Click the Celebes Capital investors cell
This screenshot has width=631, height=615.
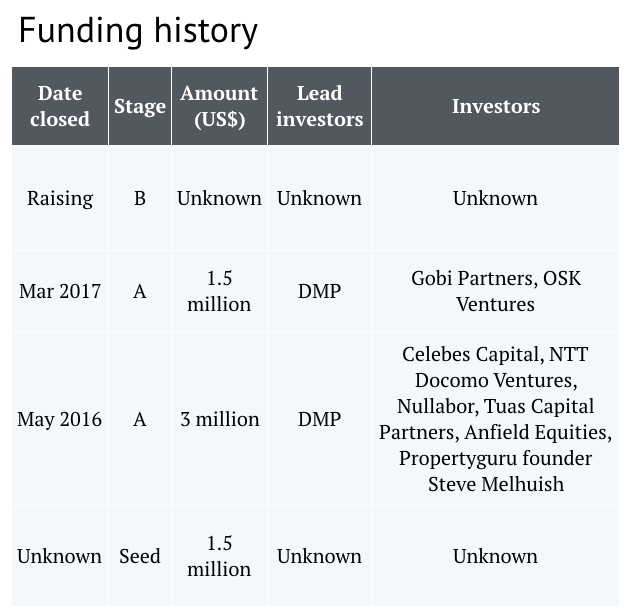(495, 419)
